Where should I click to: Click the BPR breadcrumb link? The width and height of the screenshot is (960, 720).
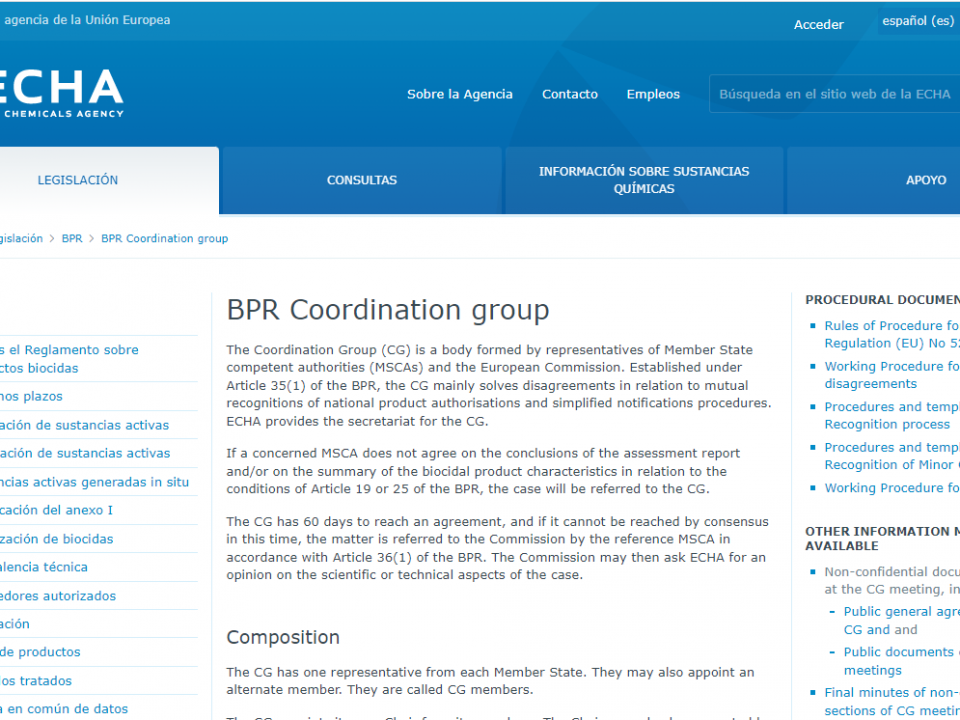[x=72, y=239]
